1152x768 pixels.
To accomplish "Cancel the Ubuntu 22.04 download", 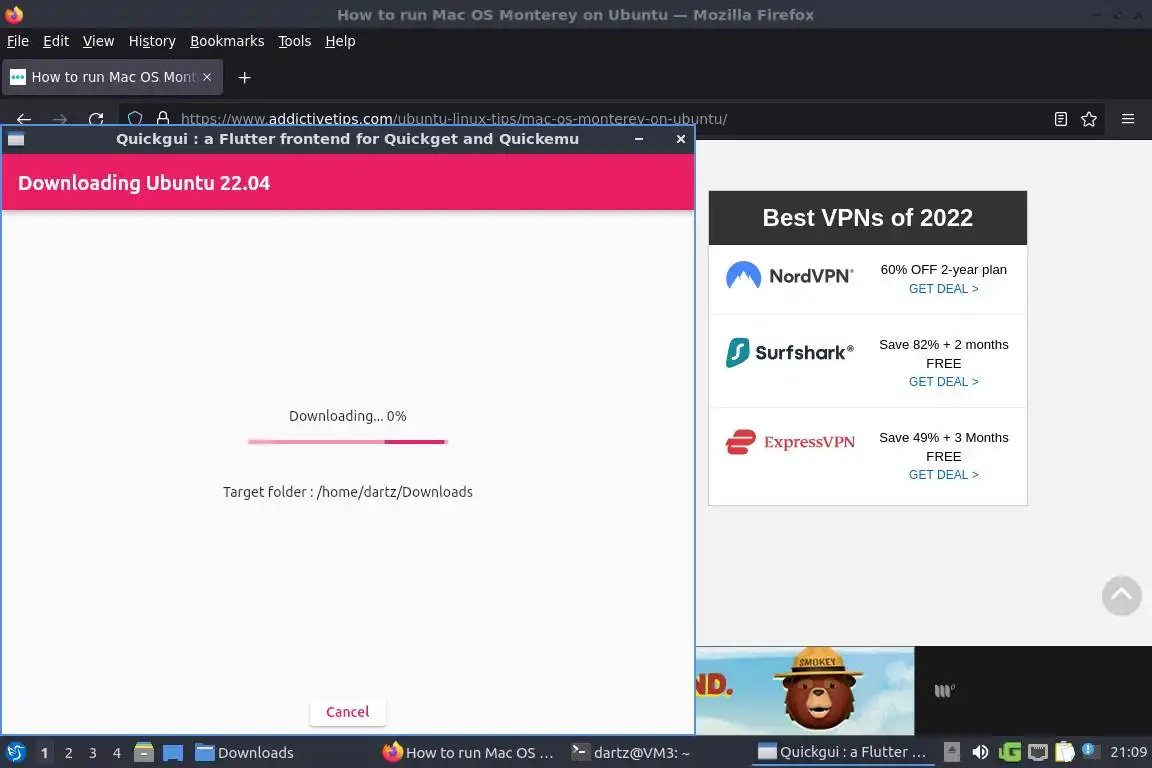I will [348, 711].
